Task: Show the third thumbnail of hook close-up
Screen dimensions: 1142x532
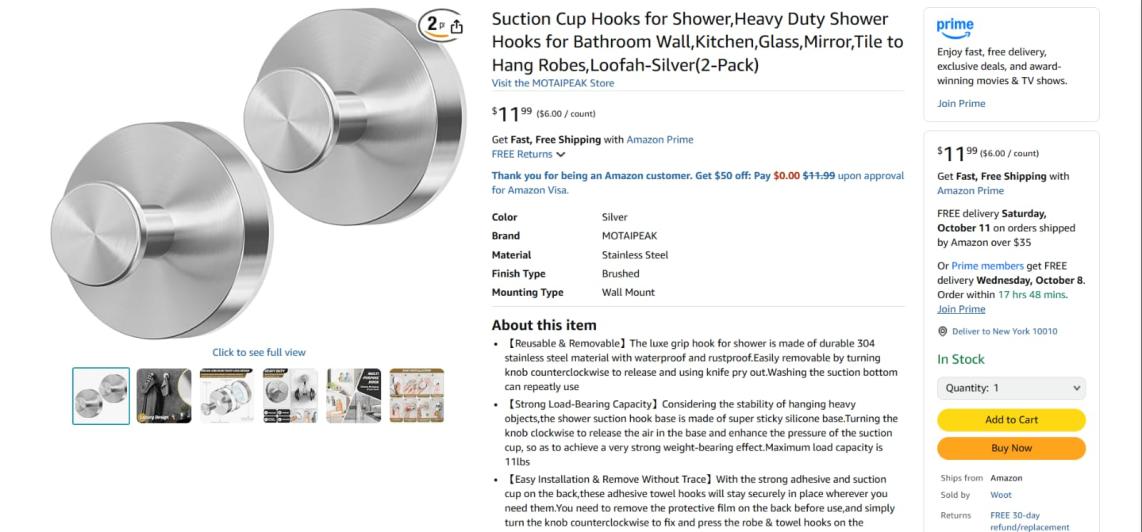Action: 227,396
